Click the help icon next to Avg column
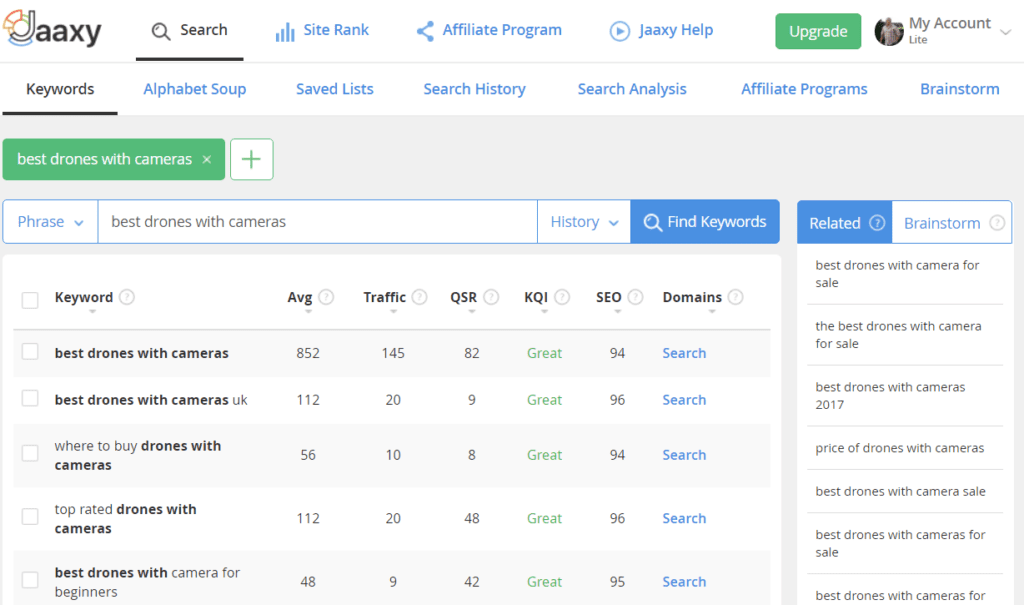 [x=326, y=297]
